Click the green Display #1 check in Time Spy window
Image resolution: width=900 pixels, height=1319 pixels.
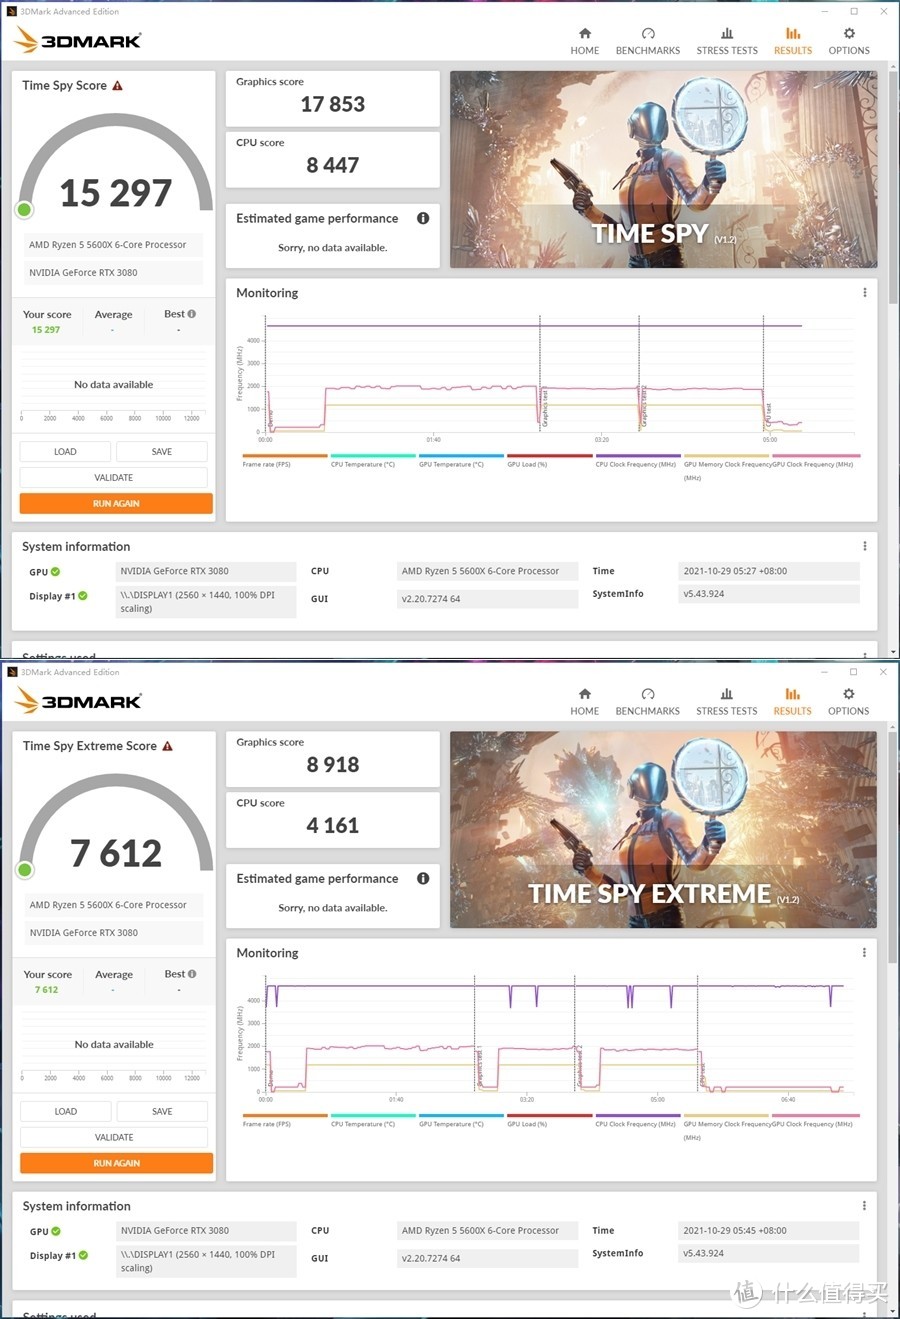point(83,596)
